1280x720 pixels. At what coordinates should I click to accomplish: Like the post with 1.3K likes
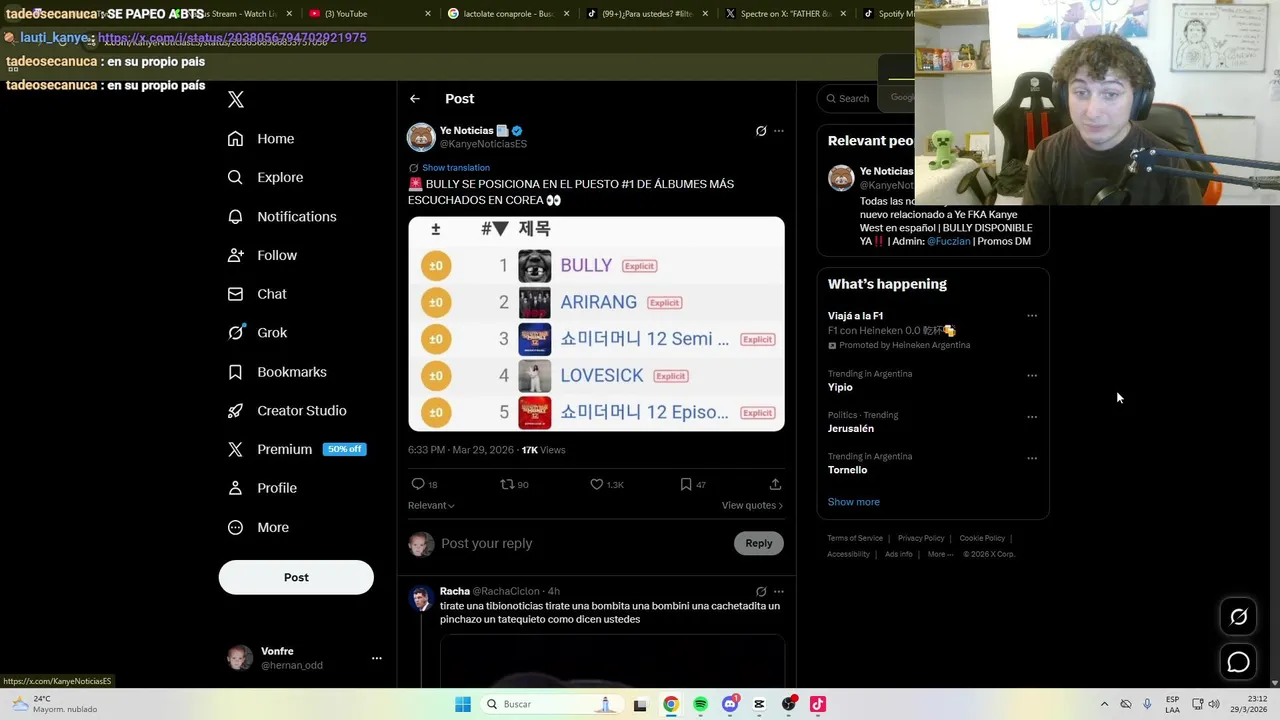[x=597, y=484]
